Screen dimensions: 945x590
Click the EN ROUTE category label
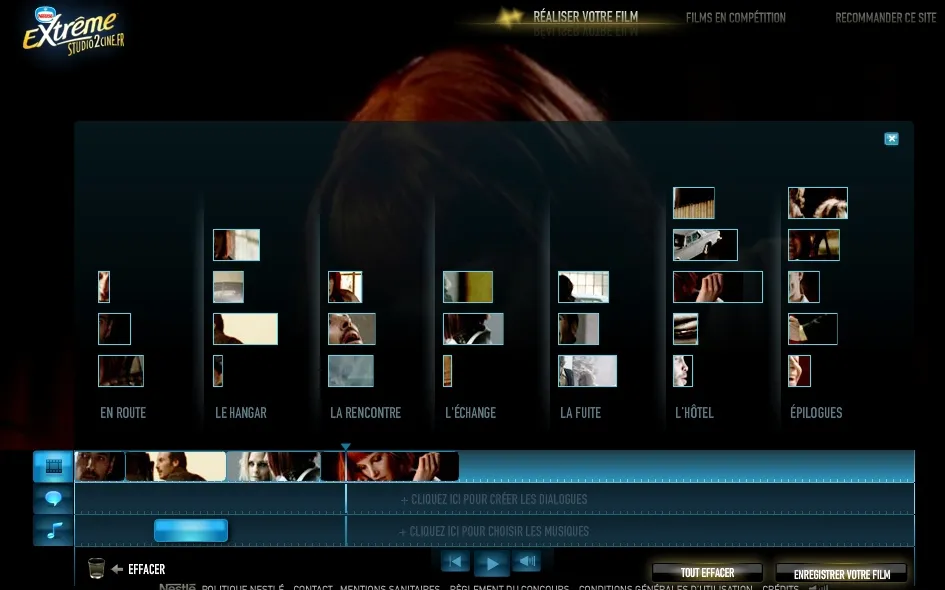(x=123, y=413)
